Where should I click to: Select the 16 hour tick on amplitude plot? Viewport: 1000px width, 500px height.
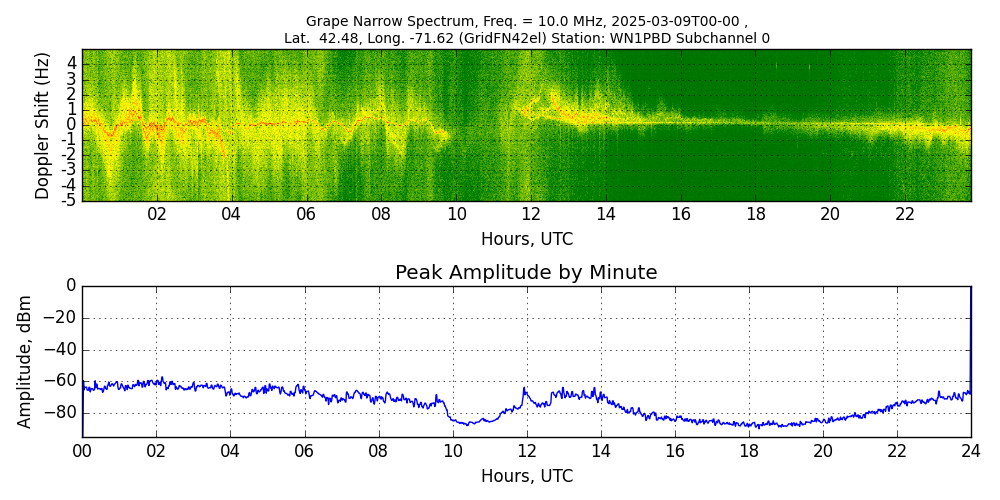(675, 451)
